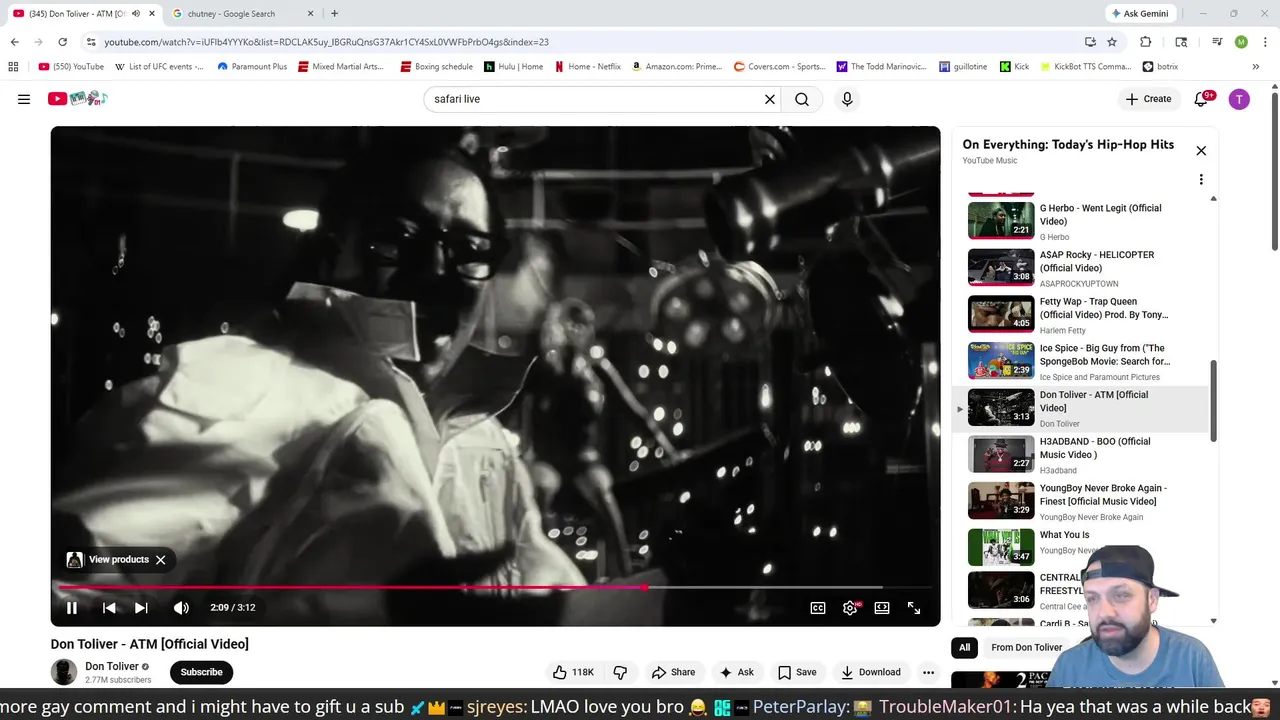The width and height of the screenshot is (1280, 720).
Task: Open a new browser tab
Action: click(334, 14)
